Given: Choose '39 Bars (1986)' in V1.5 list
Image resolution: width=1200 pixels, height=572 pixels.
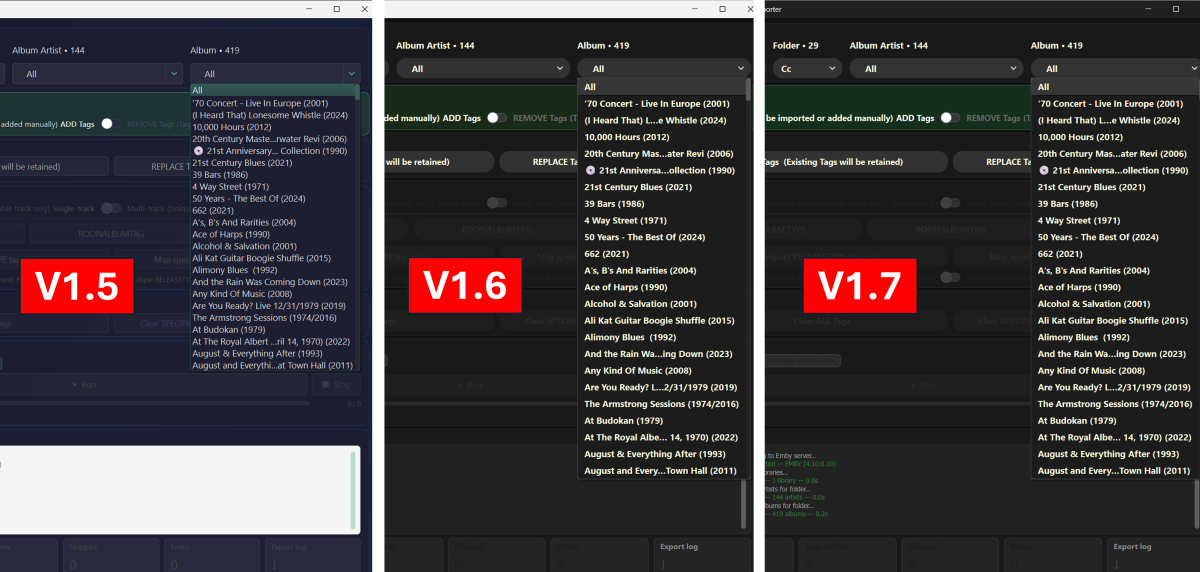Looking at the screenshot, I should pyautogui.click(x=273, y=174).
